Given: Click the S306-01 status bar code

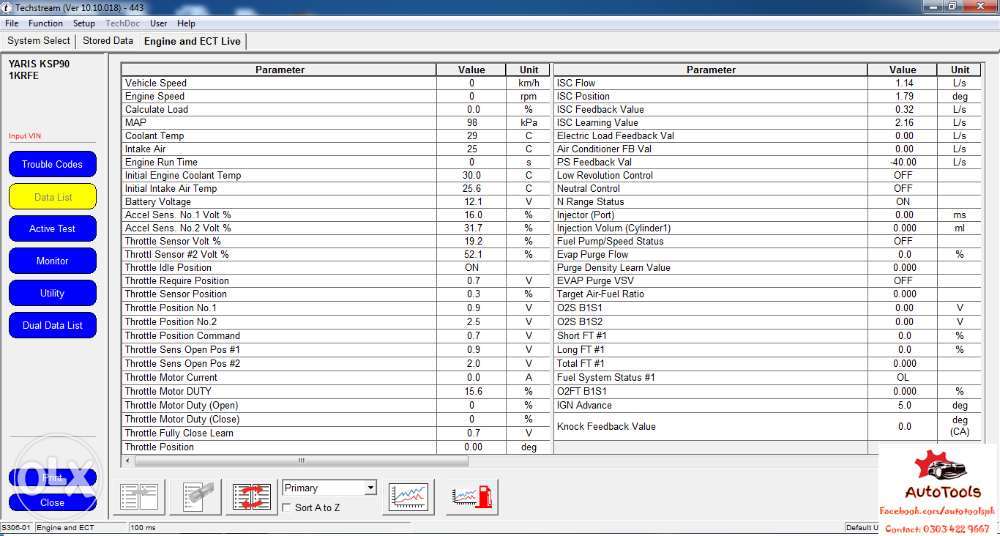Looking at the screenshot, I should (17, 528).
